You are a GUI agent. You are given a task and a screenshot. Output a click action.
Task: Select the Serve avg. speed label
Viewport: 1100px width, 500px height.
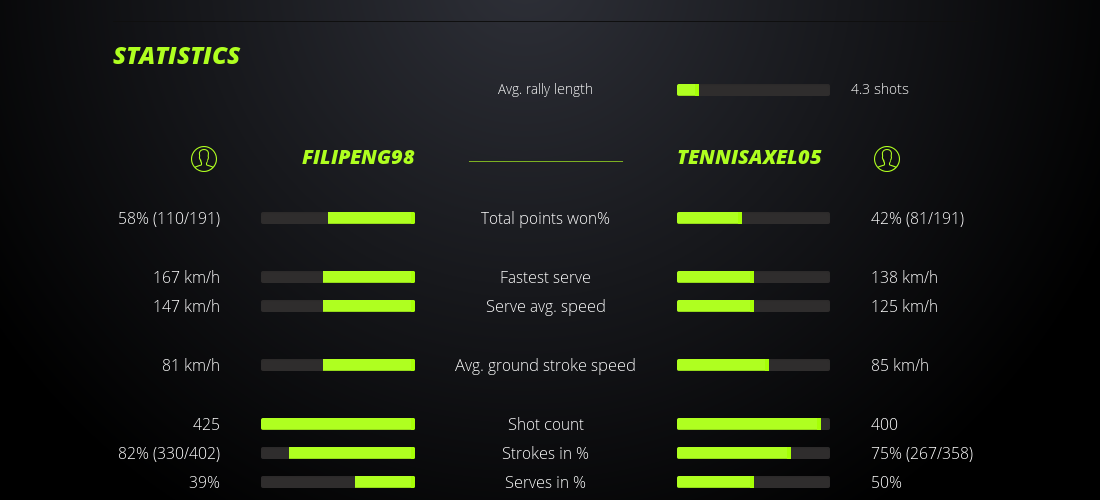[x=545, y=306]
